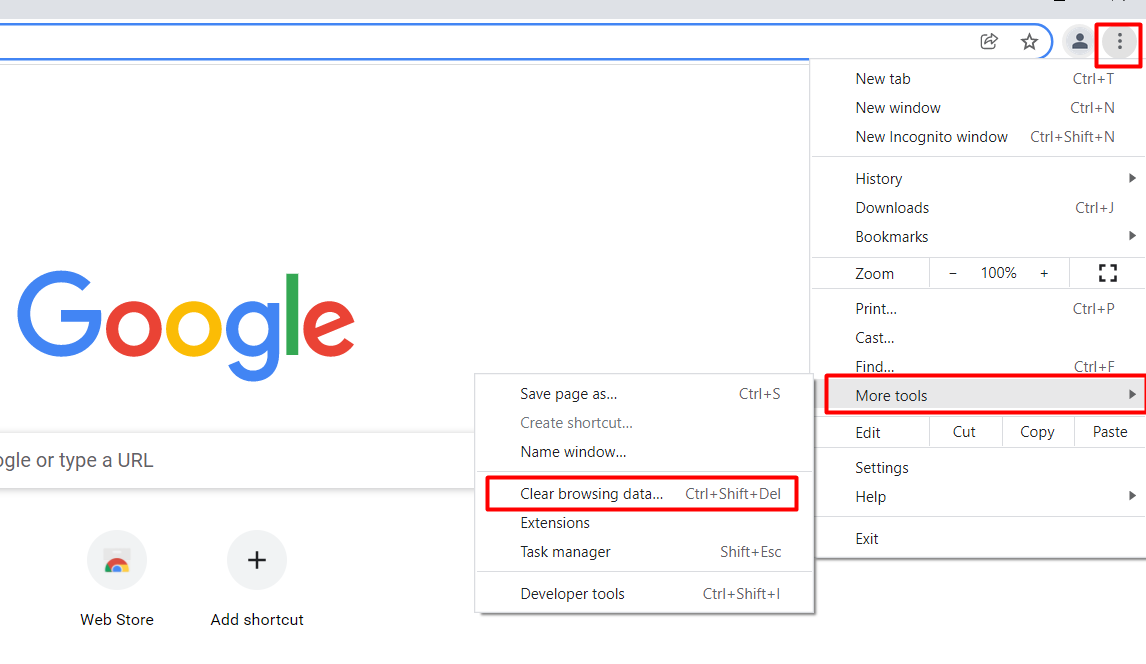Select Clear browsing data... in submenu
The width and height of the screenshot is (1146, 664).
tap(642, 494)
